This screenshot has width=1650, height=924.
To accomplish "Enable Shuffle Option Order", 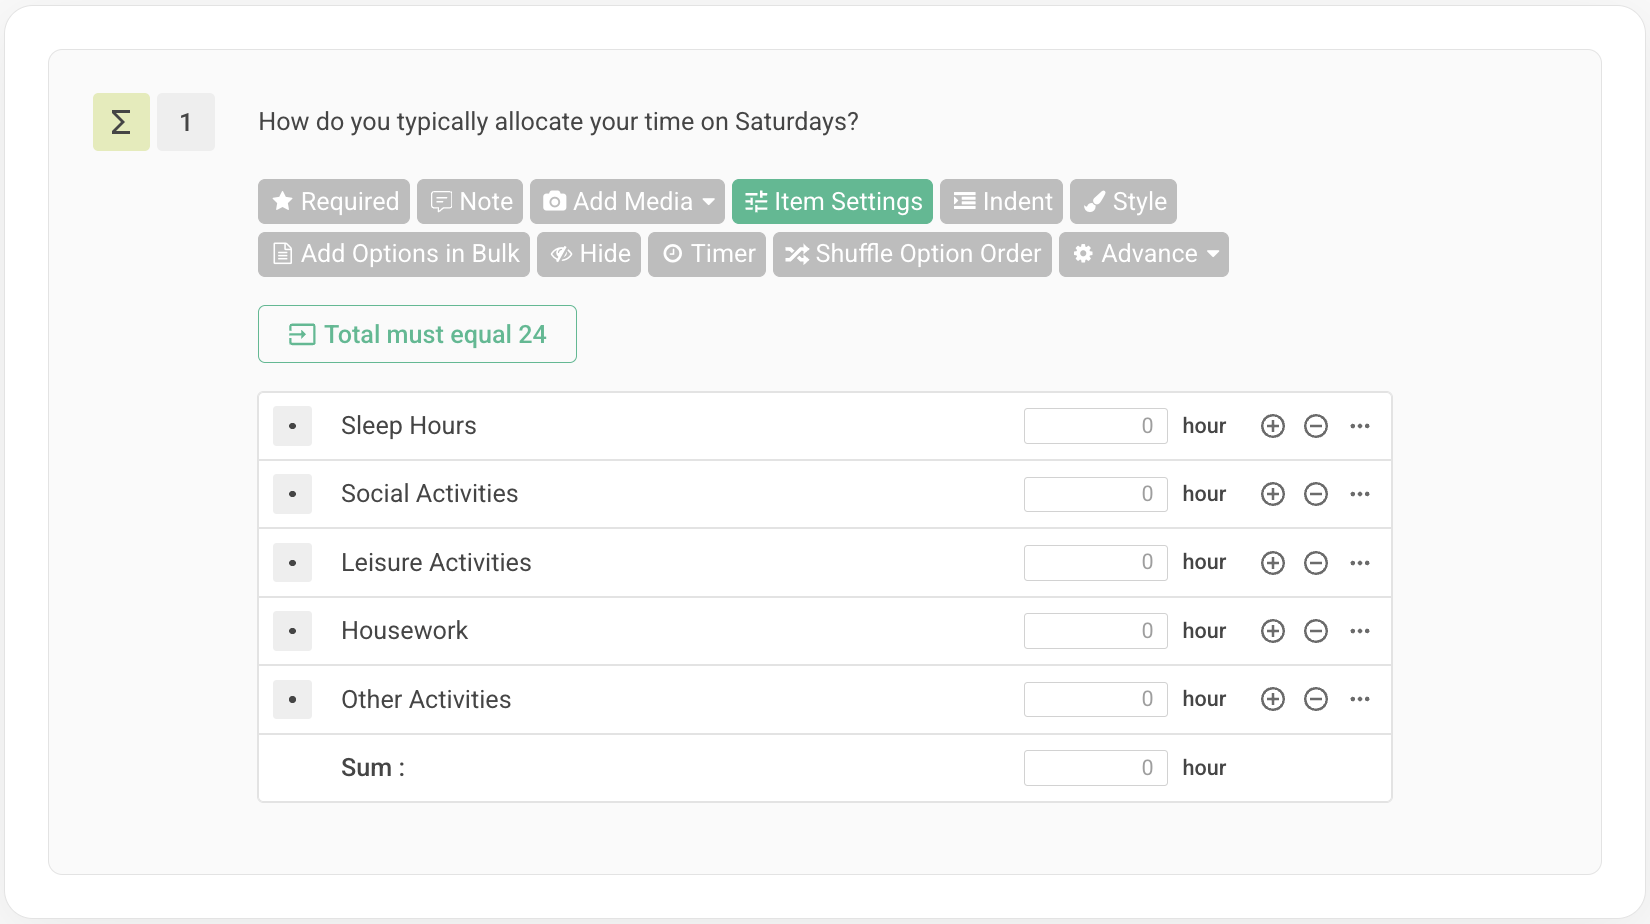I will [x=911, y=254].
